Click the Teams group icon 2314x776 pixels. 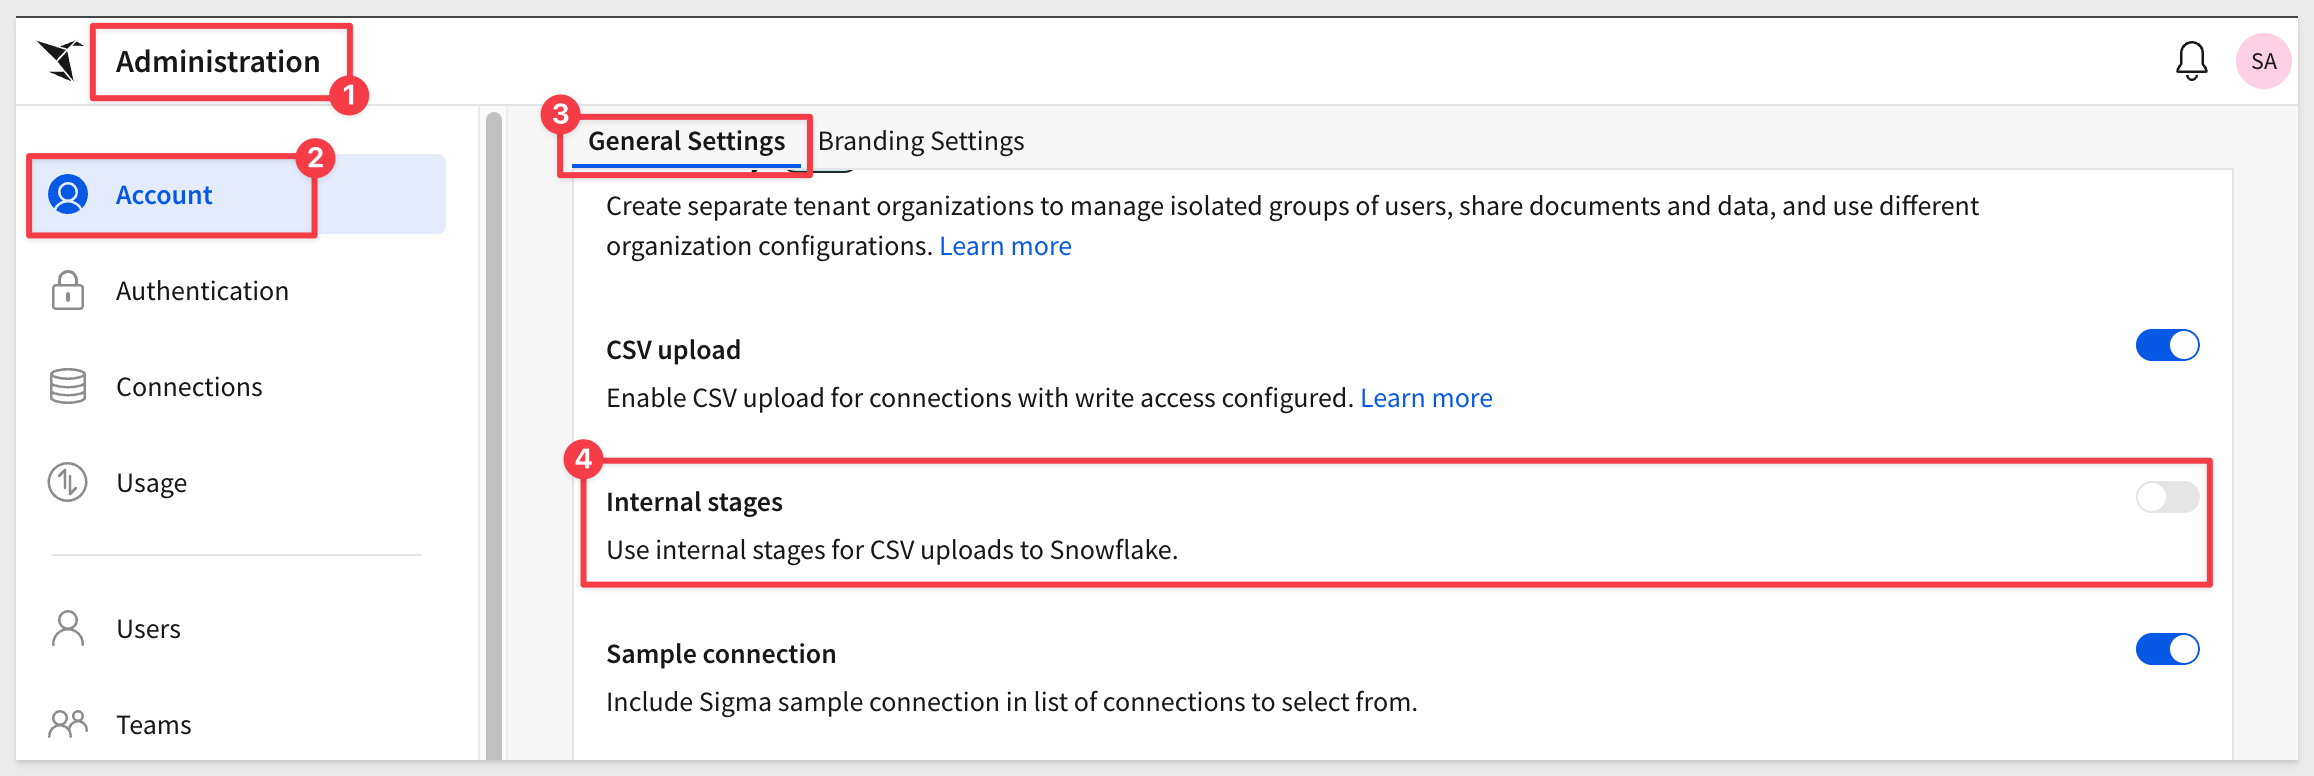pyautogui.click(x=68, y=724)
